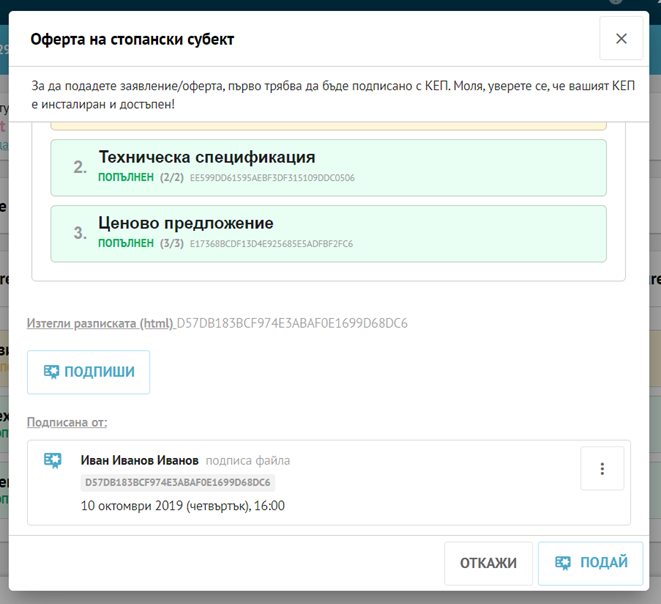The image size is (661, 604).
Task: Click the hash code E17368BCDF13D4E925685E5ADFBF2FC6
Action: coord(271,244)
